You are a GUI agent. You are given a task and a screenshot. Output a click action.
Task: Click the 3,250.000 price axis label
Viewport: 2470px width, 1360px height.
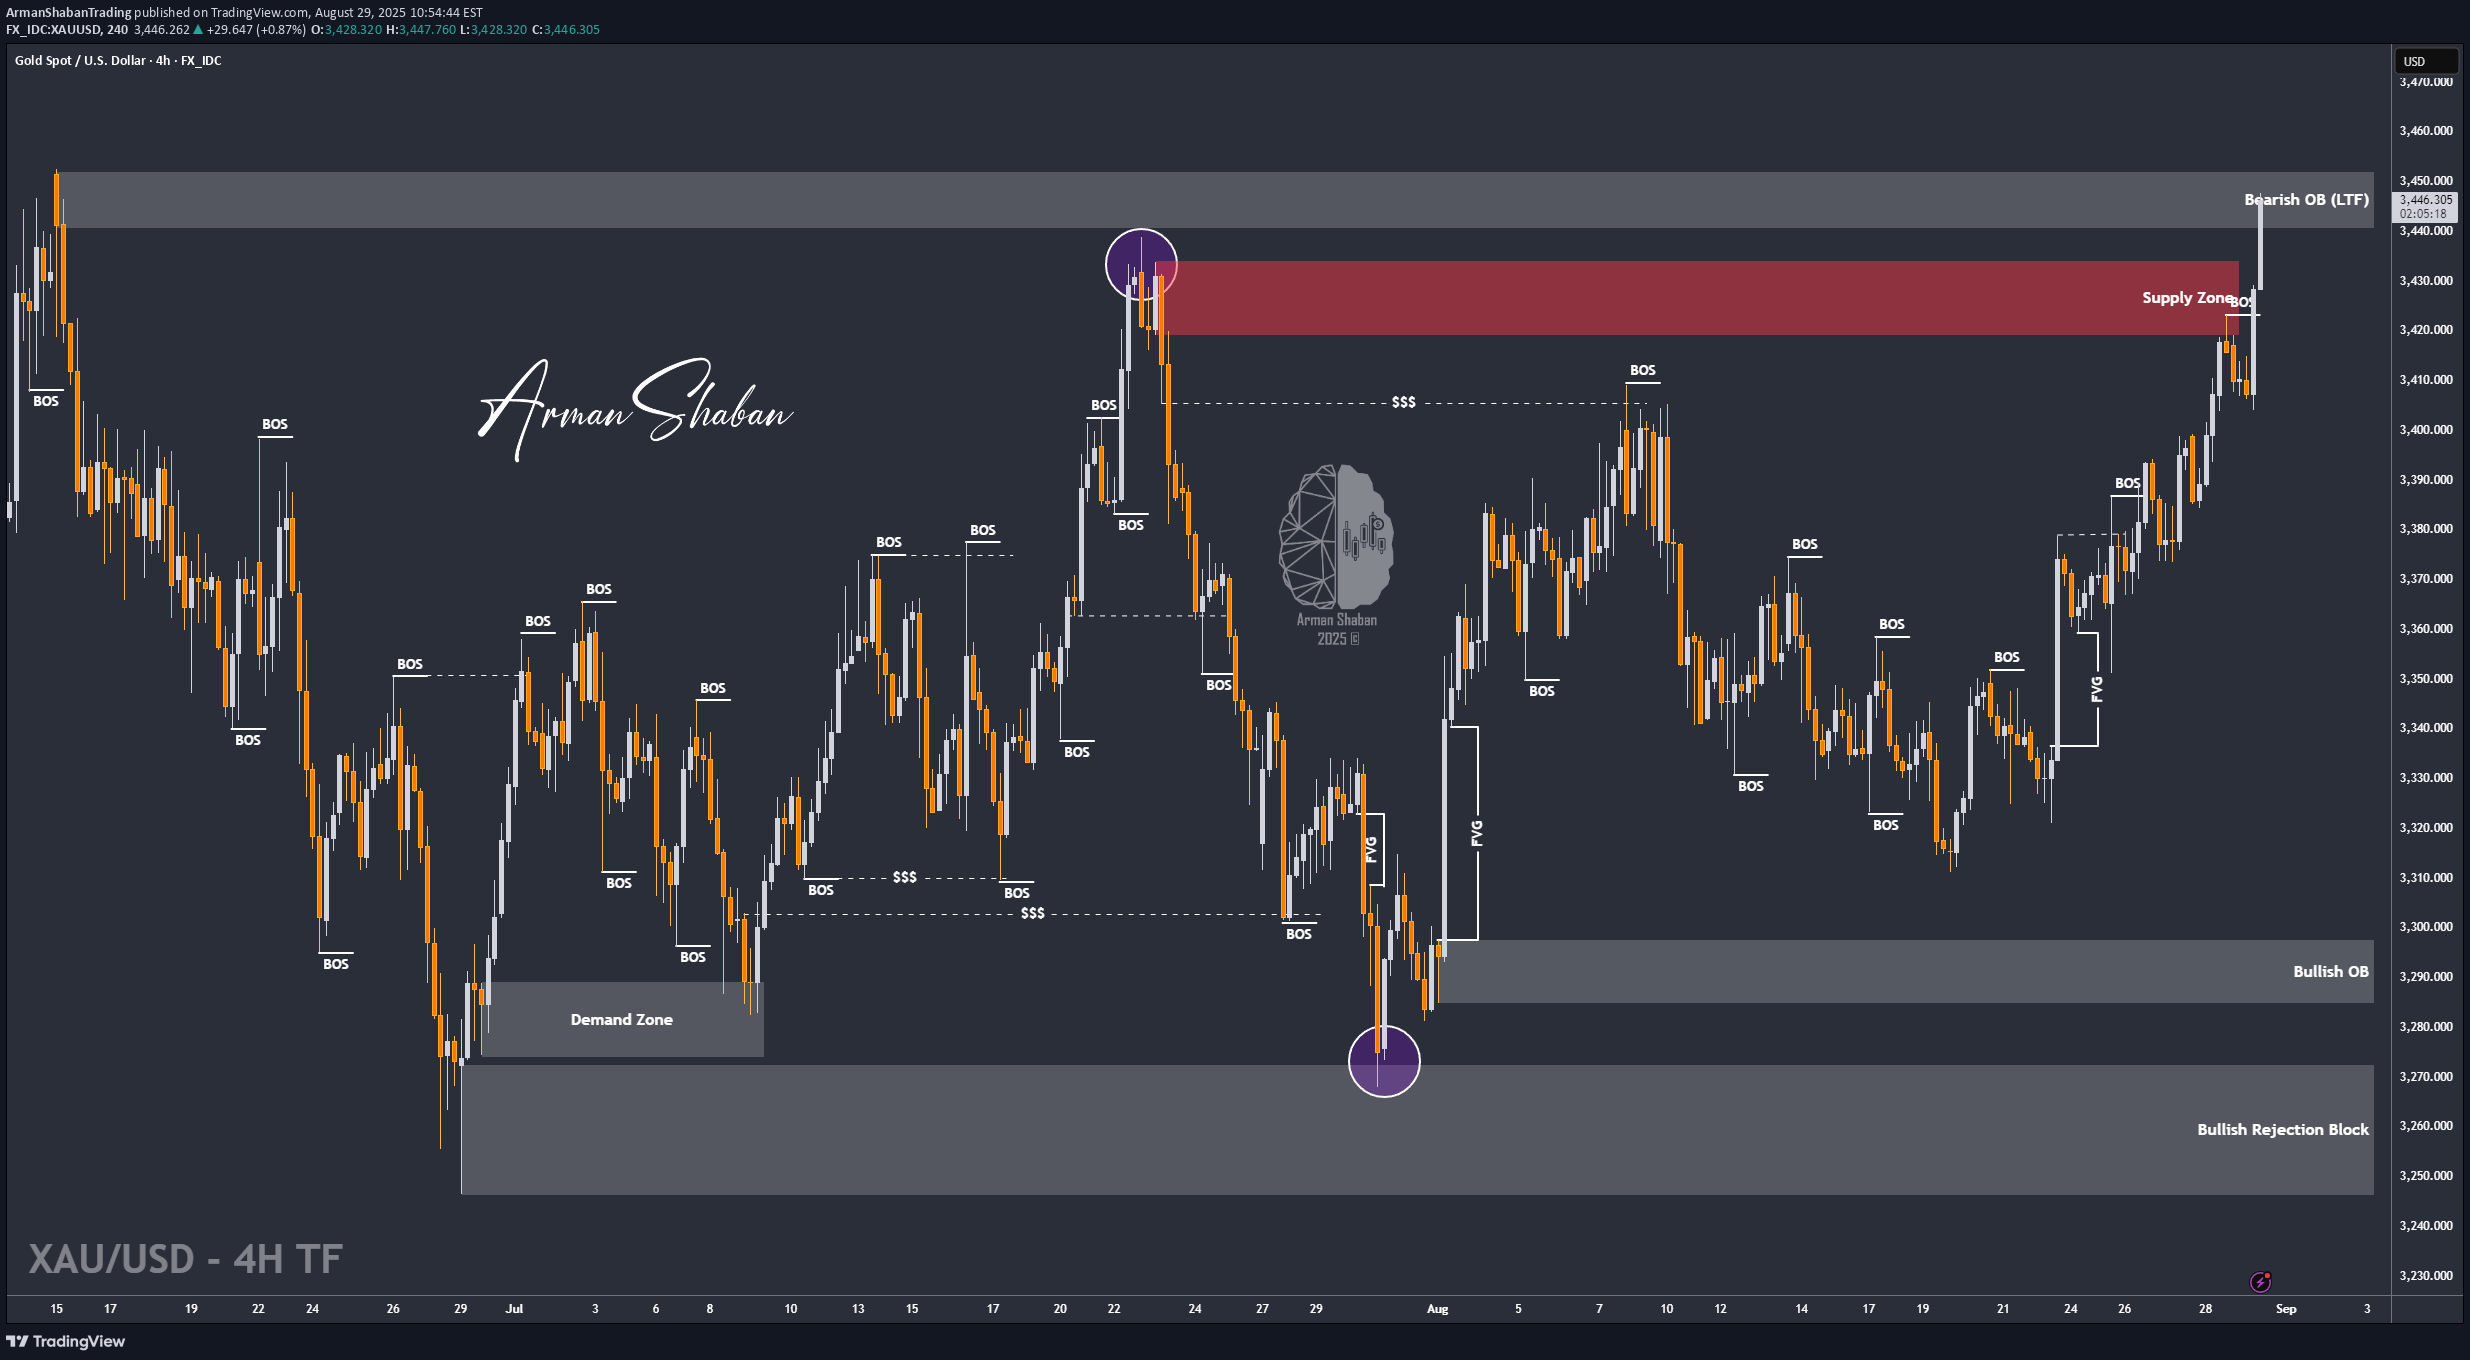(x=2426, y=1176)
